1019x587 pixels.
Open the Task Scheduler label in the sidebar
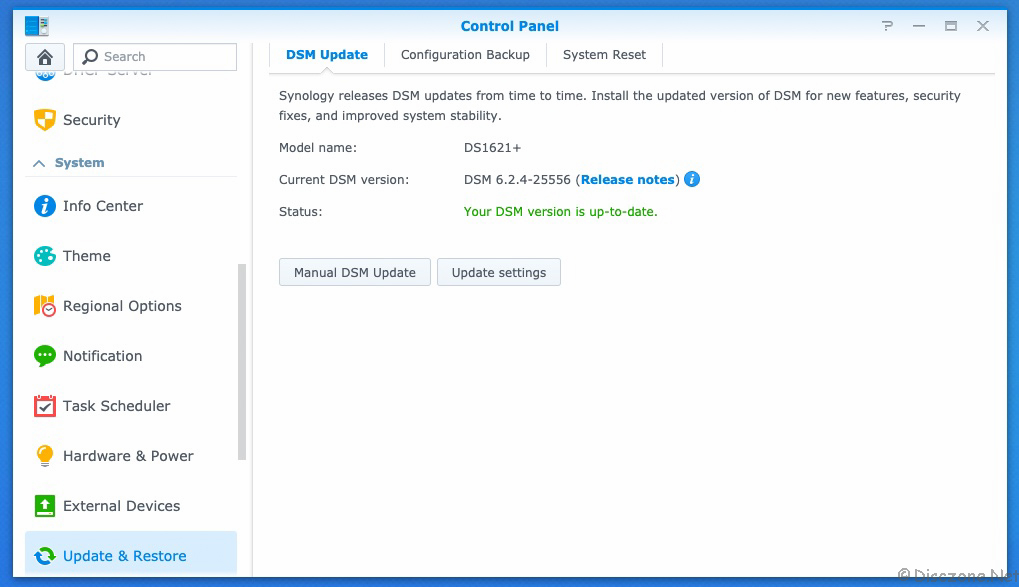116,406
